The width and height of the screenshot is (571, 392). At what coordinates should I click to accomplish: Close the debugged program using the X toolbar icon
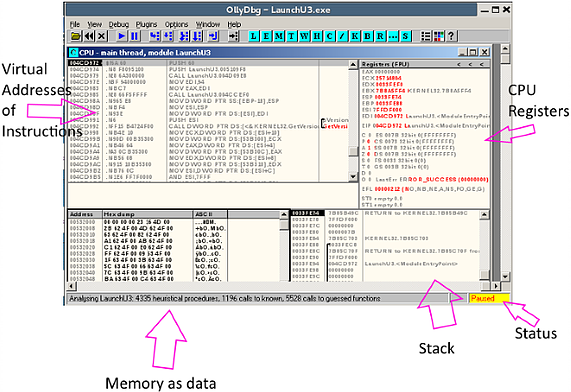(102, 36)
